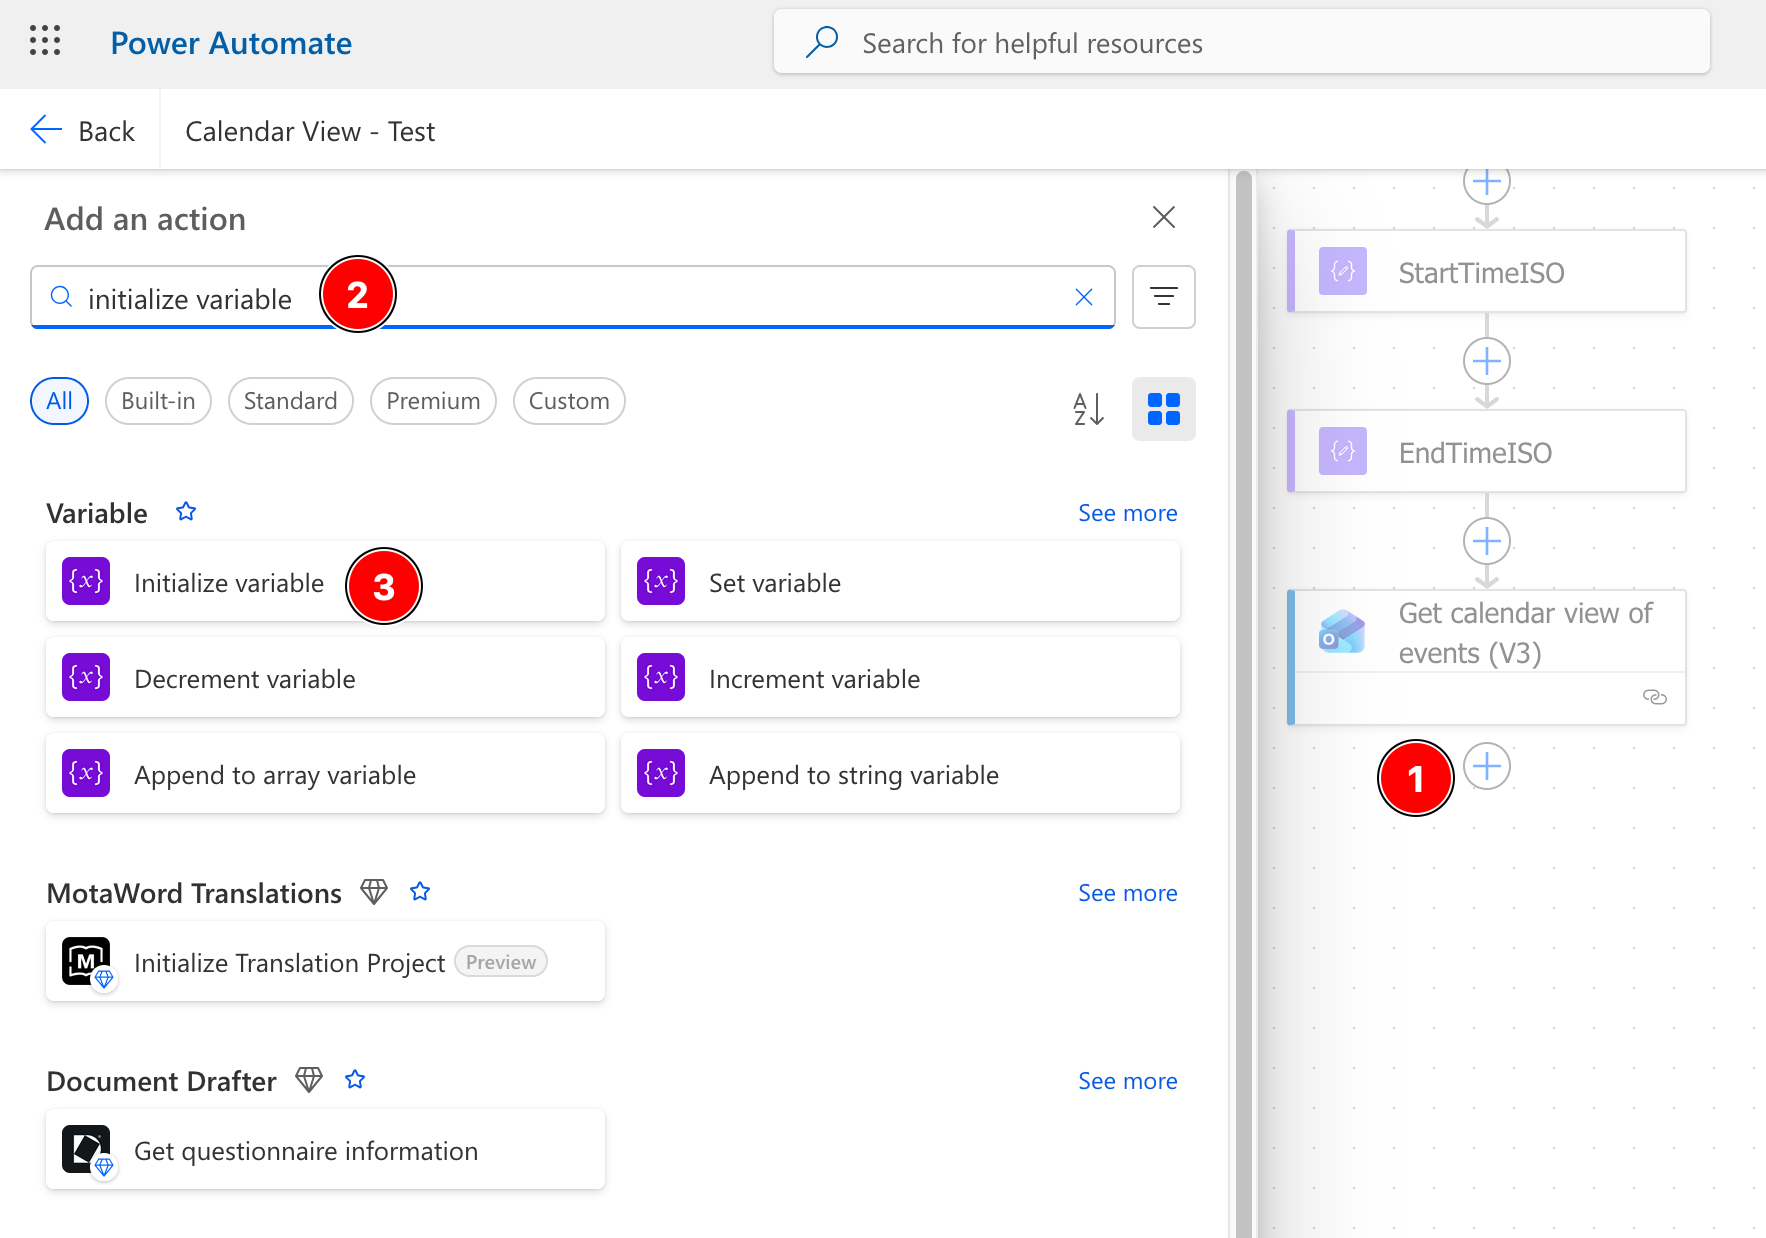Viewport: 1766px width, 1238px height.
Task: Clear the initialize variable search text
Action: point(1083,297)
